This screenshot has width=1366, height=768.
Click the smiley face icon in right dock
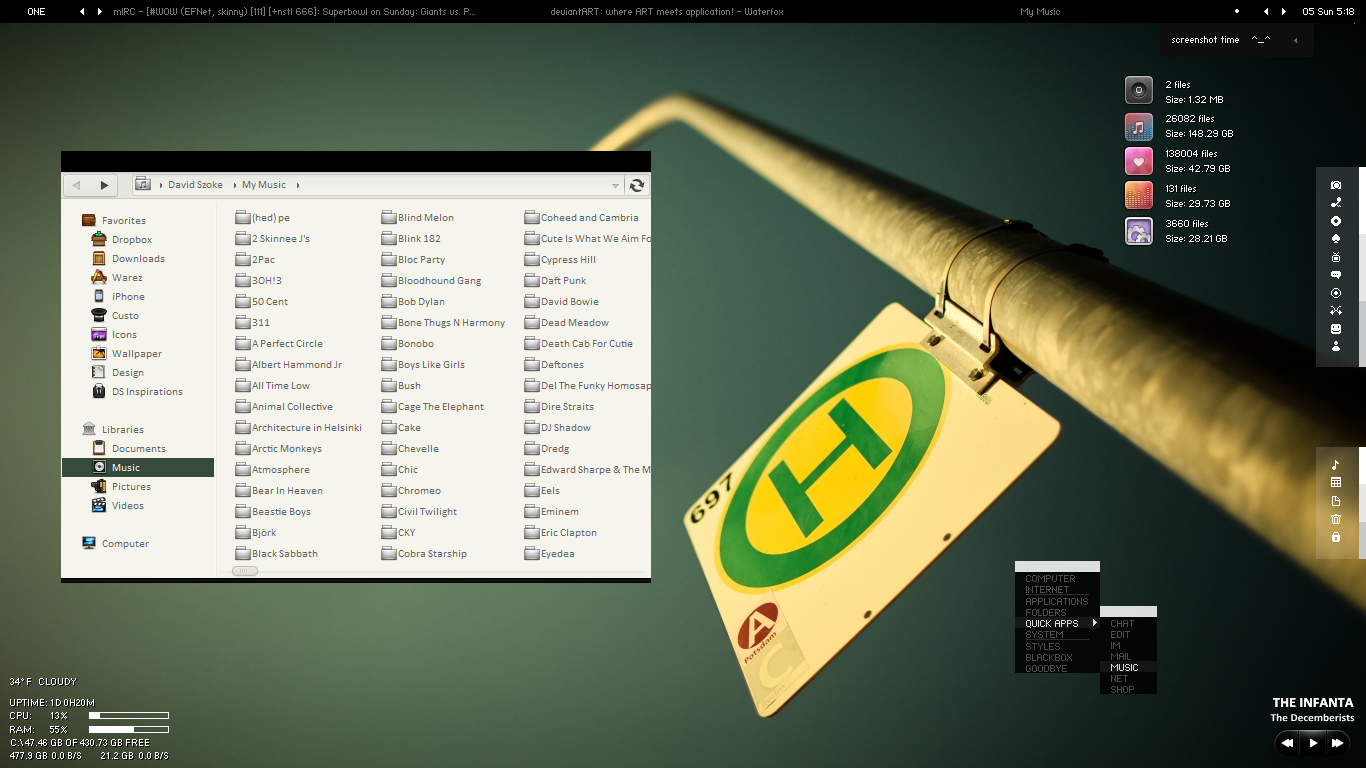click(1336, 329)
